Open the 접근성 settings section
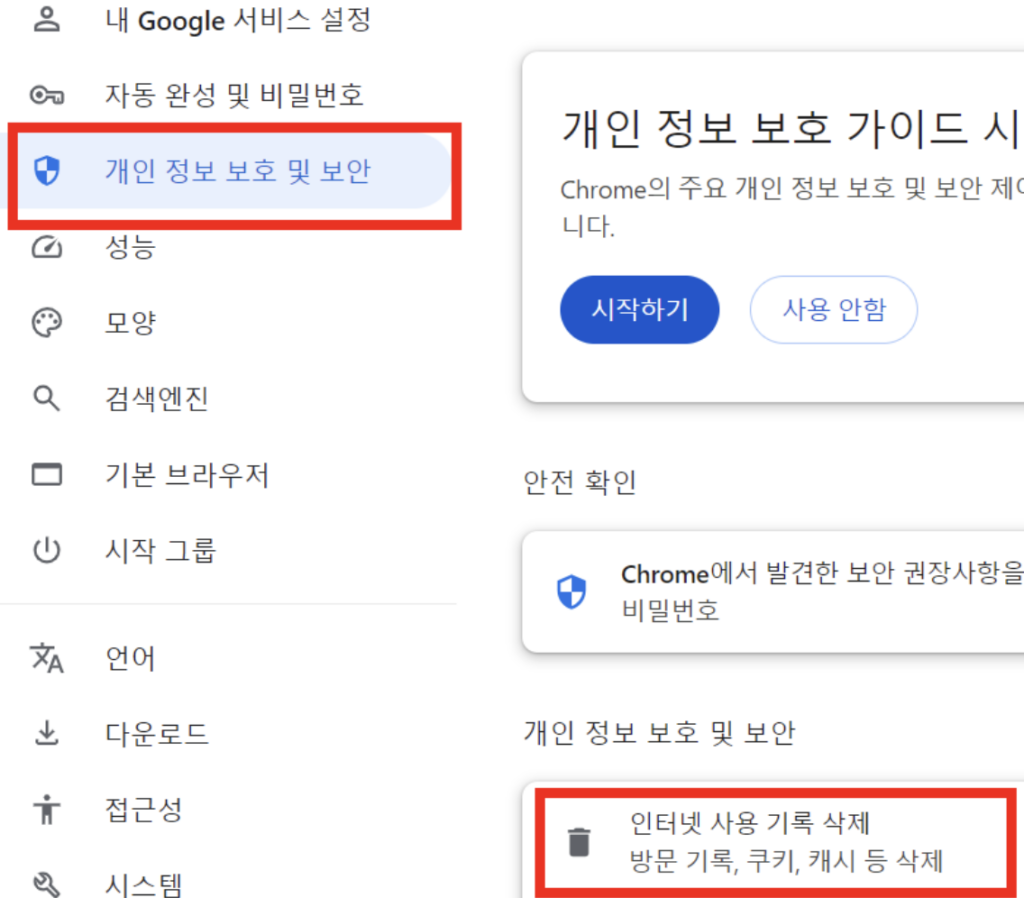The width and height of the screenshot is (1024, 898). [141, 810]
